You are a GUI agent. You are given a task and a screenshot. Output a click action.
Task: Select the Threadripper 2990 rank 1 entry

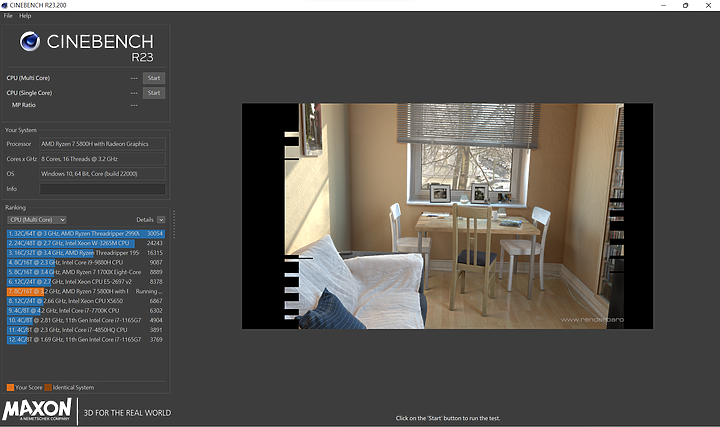click(85, 234)
